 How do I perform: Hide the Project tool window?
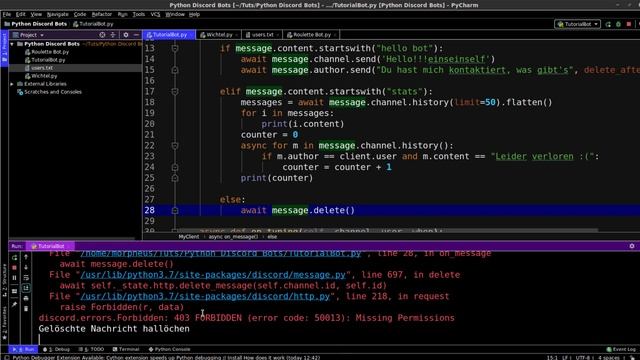(136, 35)
